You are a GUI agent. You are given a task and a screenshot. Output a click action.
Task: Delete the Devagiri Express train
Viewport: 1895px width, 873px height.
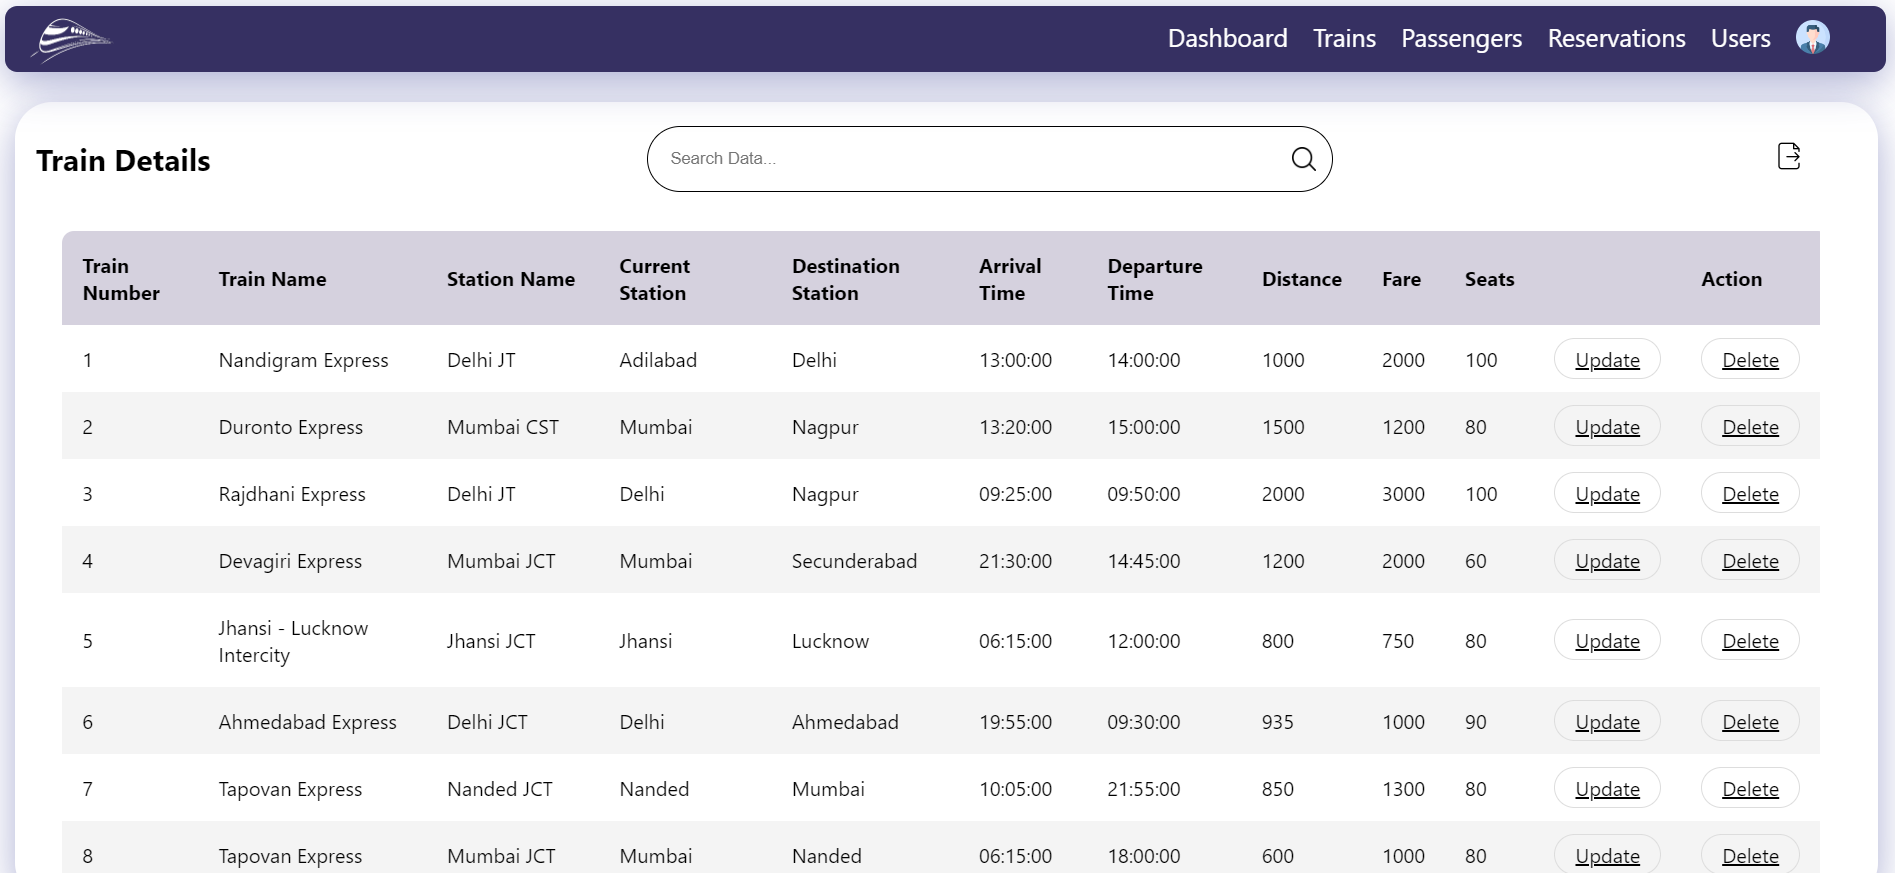click(x=1750, y=561)
